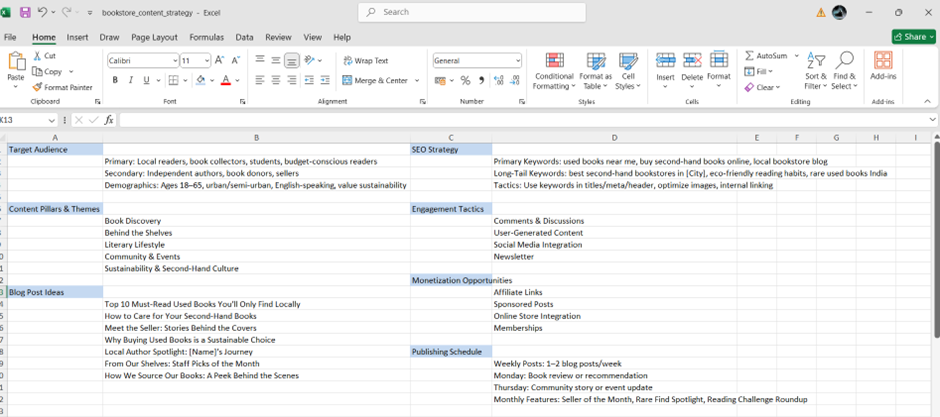Viewport: 940px width, 417px height.
Task: Click the Fill button
Action: 758,71
